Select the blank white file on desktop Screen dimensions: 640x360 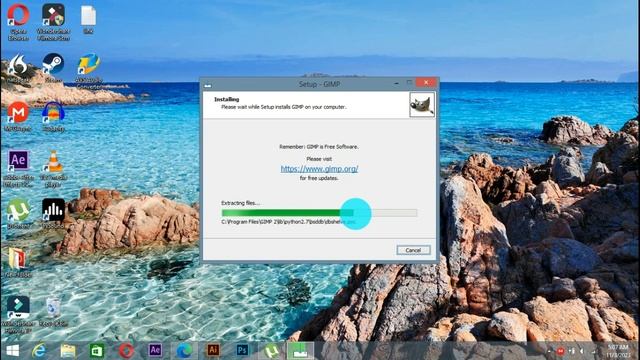coord(88,19)
